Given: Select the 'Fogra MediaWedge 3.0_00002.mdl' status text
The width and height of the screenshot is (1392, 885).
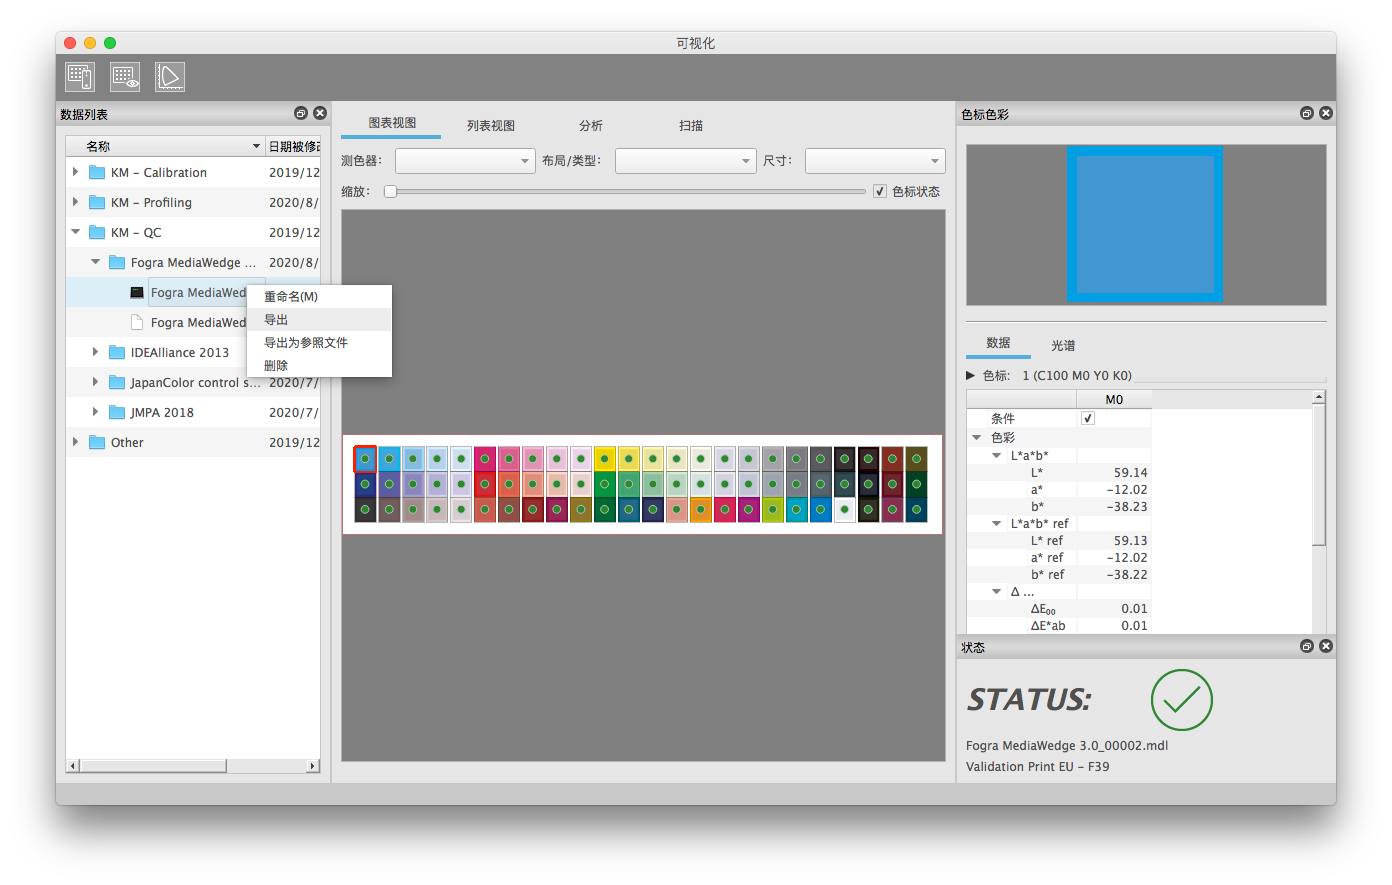Looking at the screenshot, I should 1067,745.
